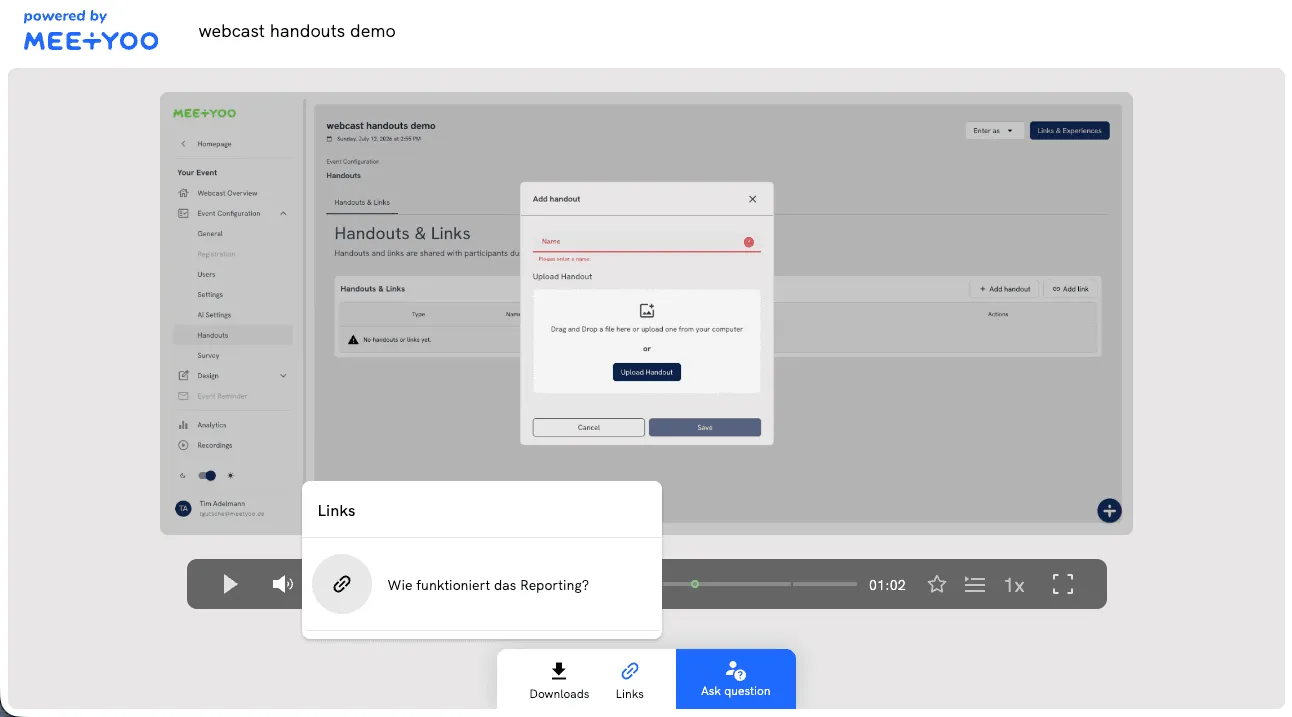Viewport: 1292px width, 717px height.
Task: Select AI Settings in video sidebar
Action: point(214,315)
